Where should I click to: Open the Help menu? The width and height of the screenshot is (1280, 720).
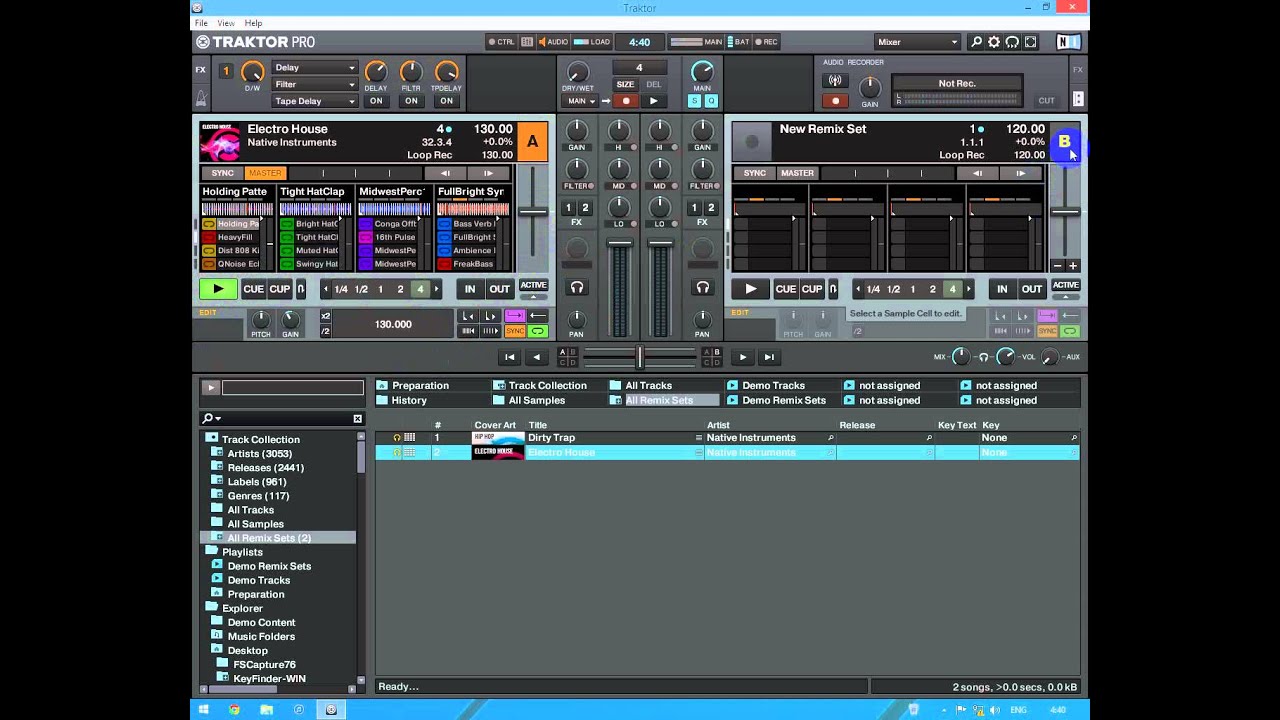click(x=253, y=23)
